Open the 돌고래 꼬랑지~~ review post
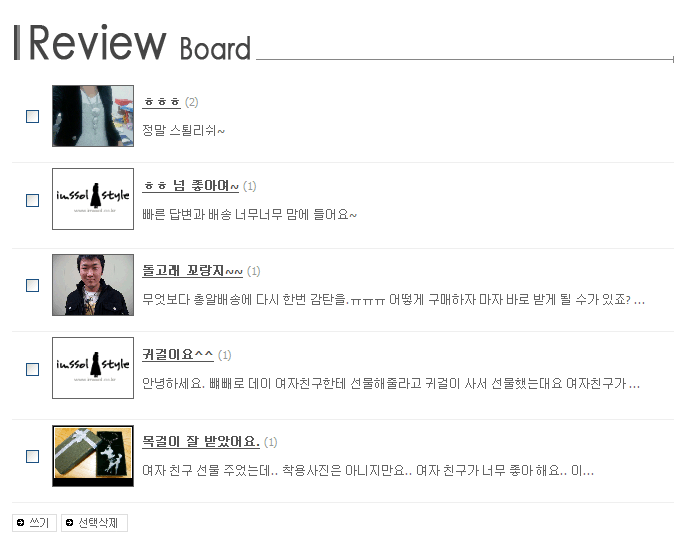Image resolution: width=689 pixels, height=556 pixels. click(192, 271)
